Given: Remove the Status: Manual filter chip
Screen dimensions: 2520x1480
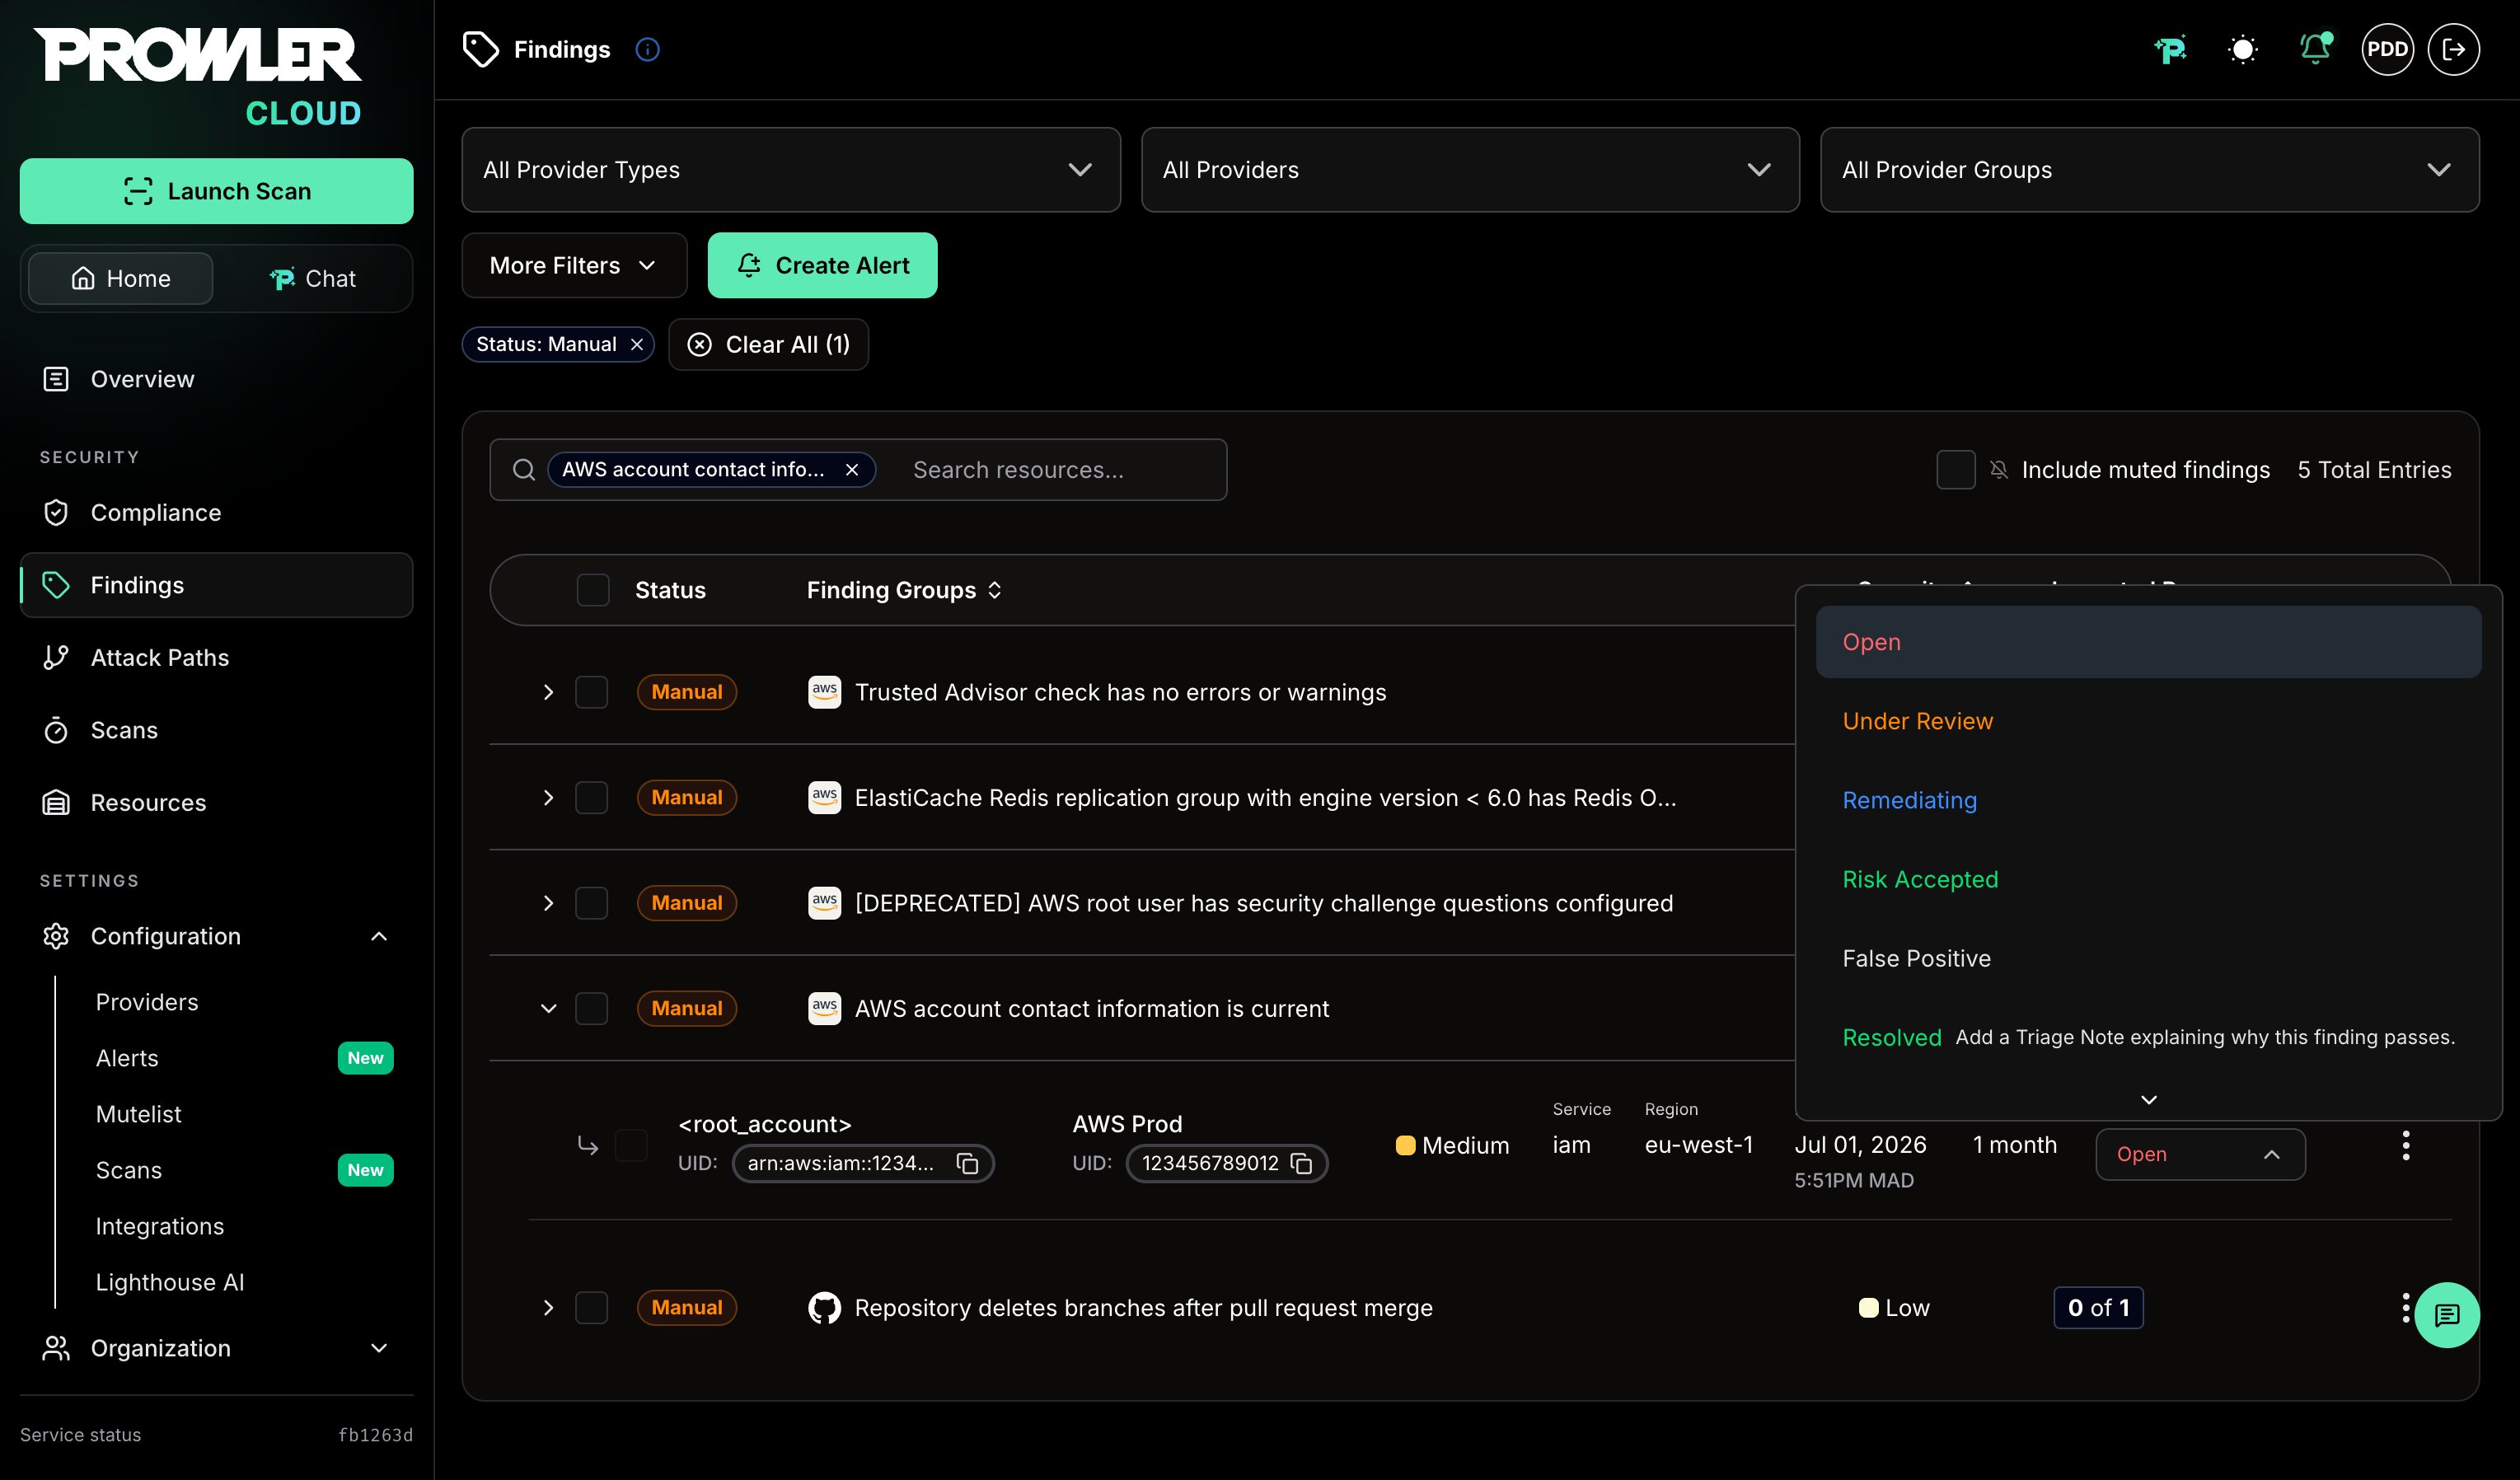Looking at the screenshot, I should click(636, 344).
